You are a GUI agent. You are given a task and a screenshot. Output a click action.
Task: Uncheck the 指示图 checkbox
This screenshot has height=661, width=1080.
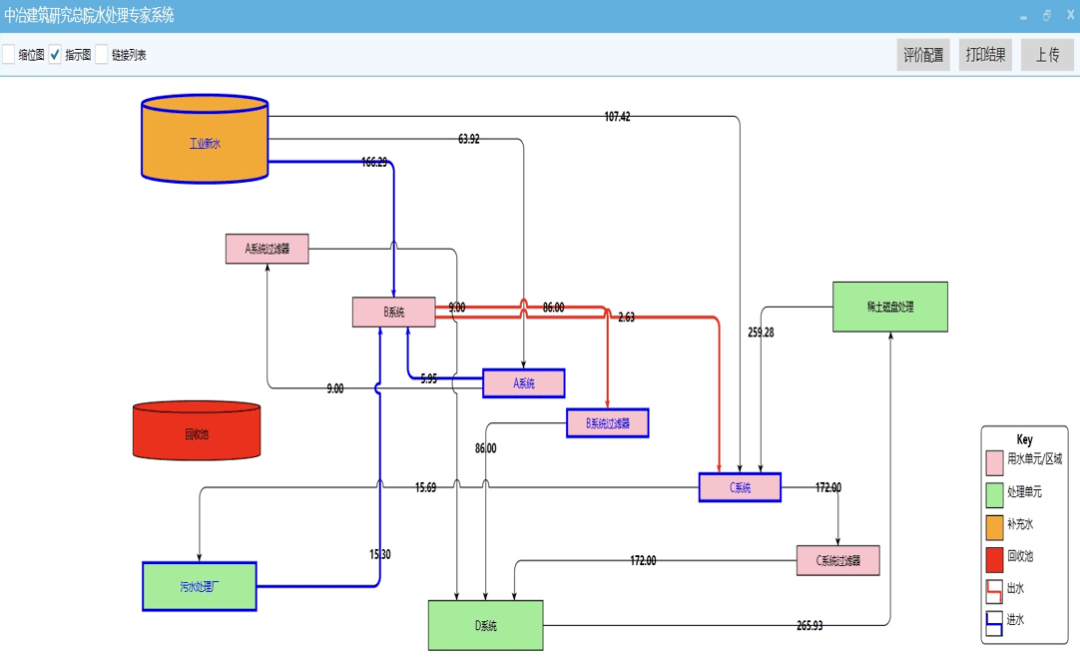[55, 54]
